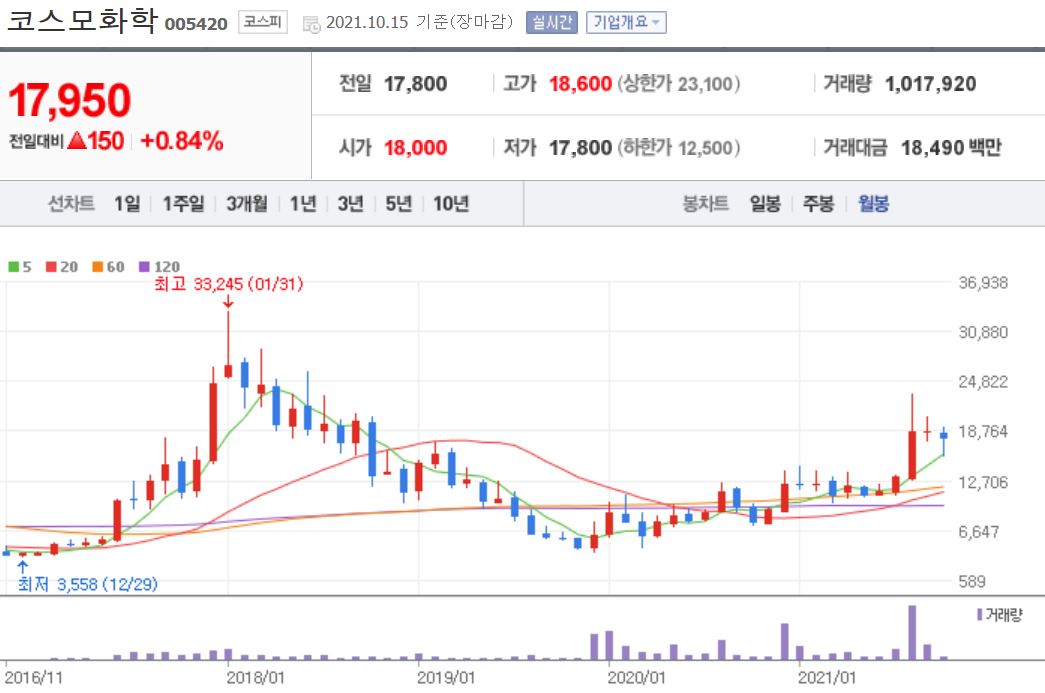Image resolution: width=1045 pixels, height=693 pixels.
Task: Click the stock code 005420
Action: pyautogui.click(x=196, y=24)
